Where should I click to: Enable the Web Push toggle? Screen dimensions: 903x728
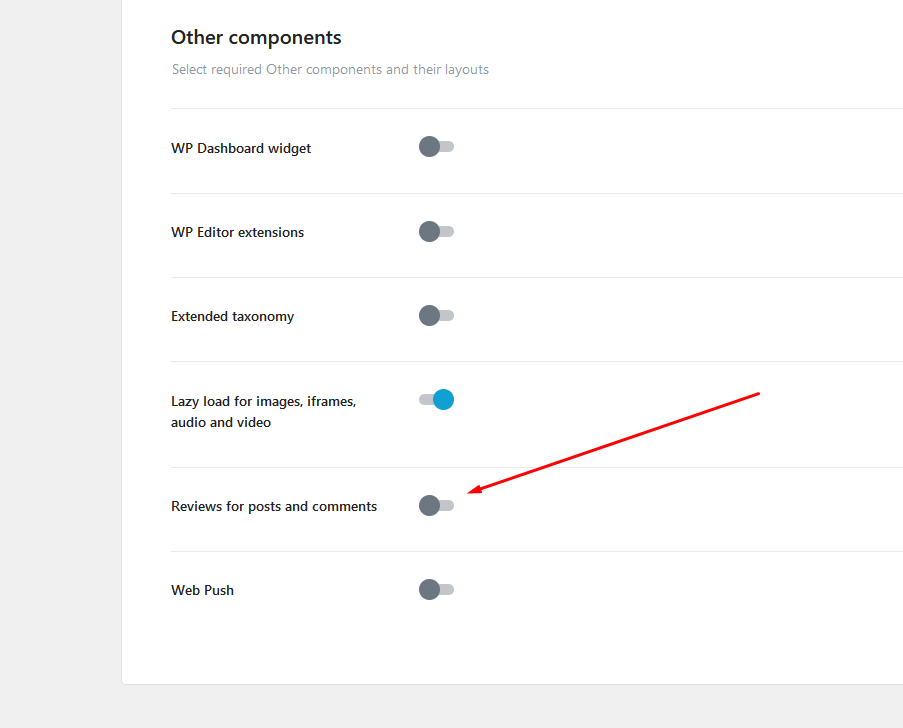(437, 590)
